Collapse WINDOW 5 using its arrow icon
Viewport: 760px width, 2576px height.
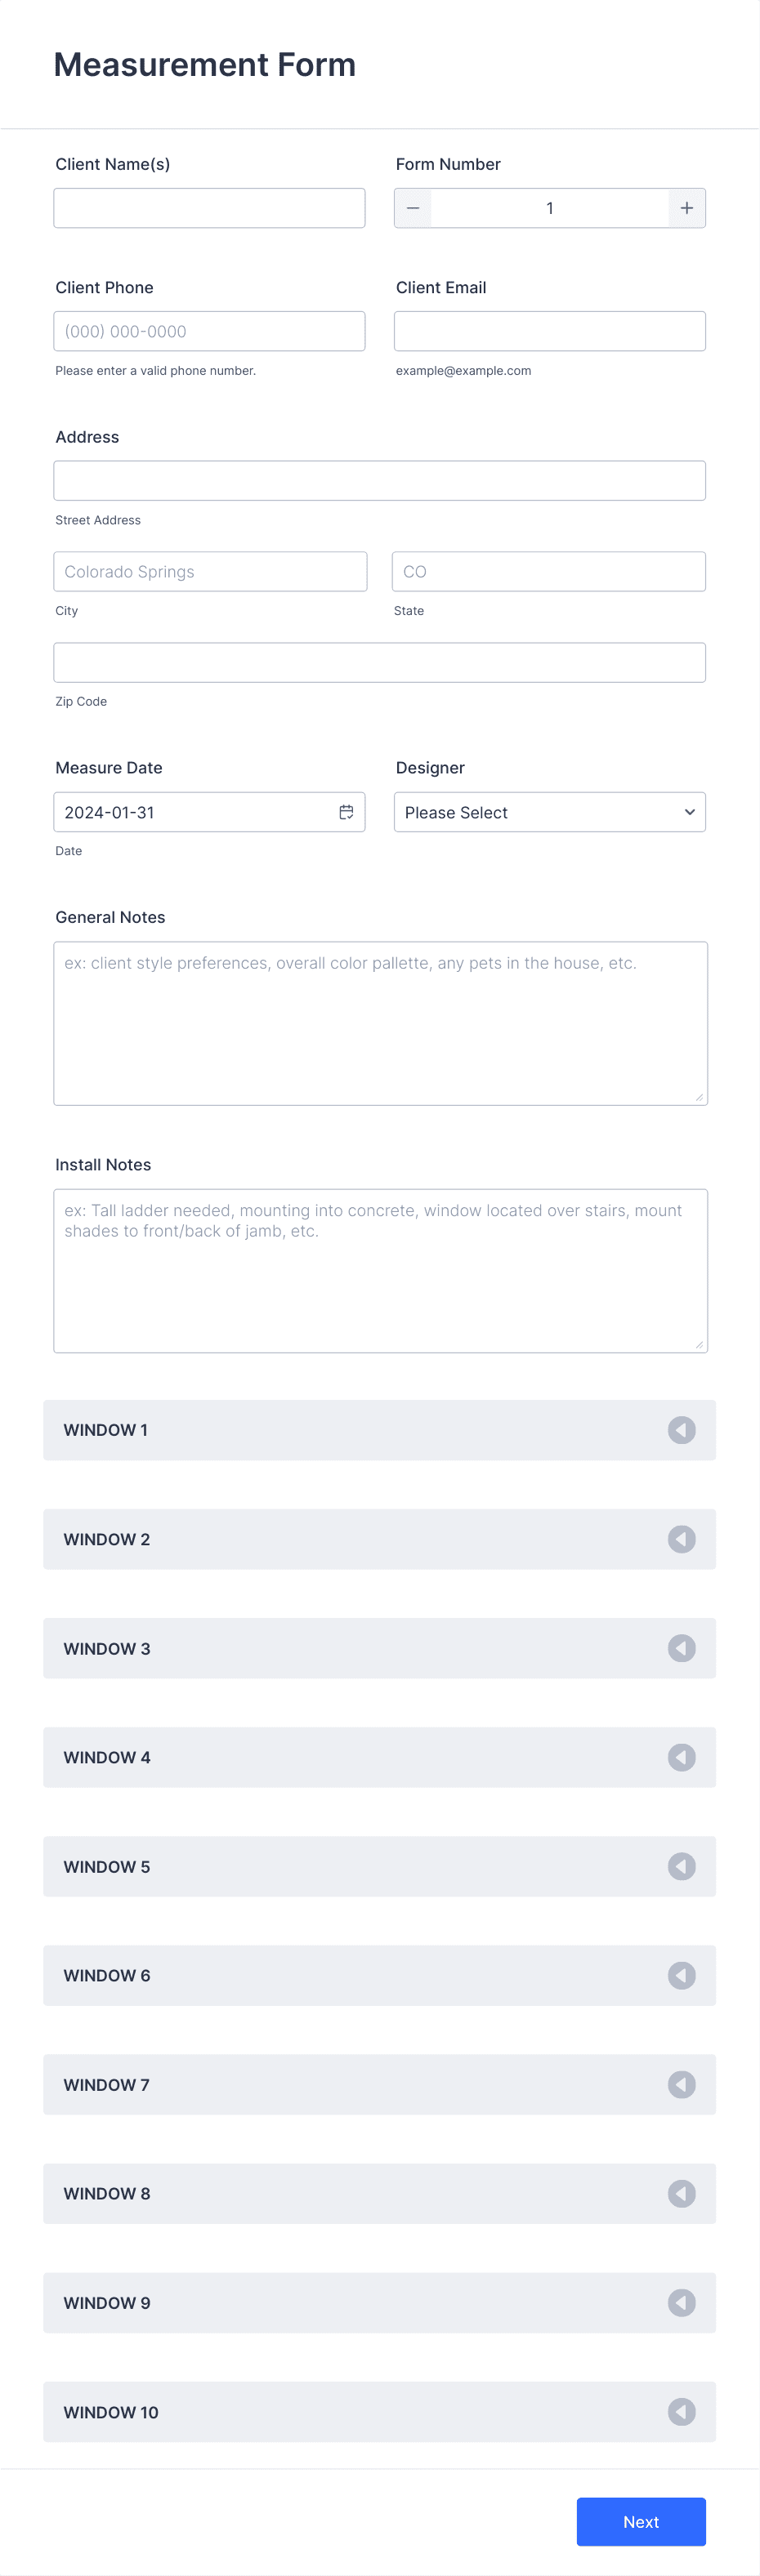point(682,1866)
